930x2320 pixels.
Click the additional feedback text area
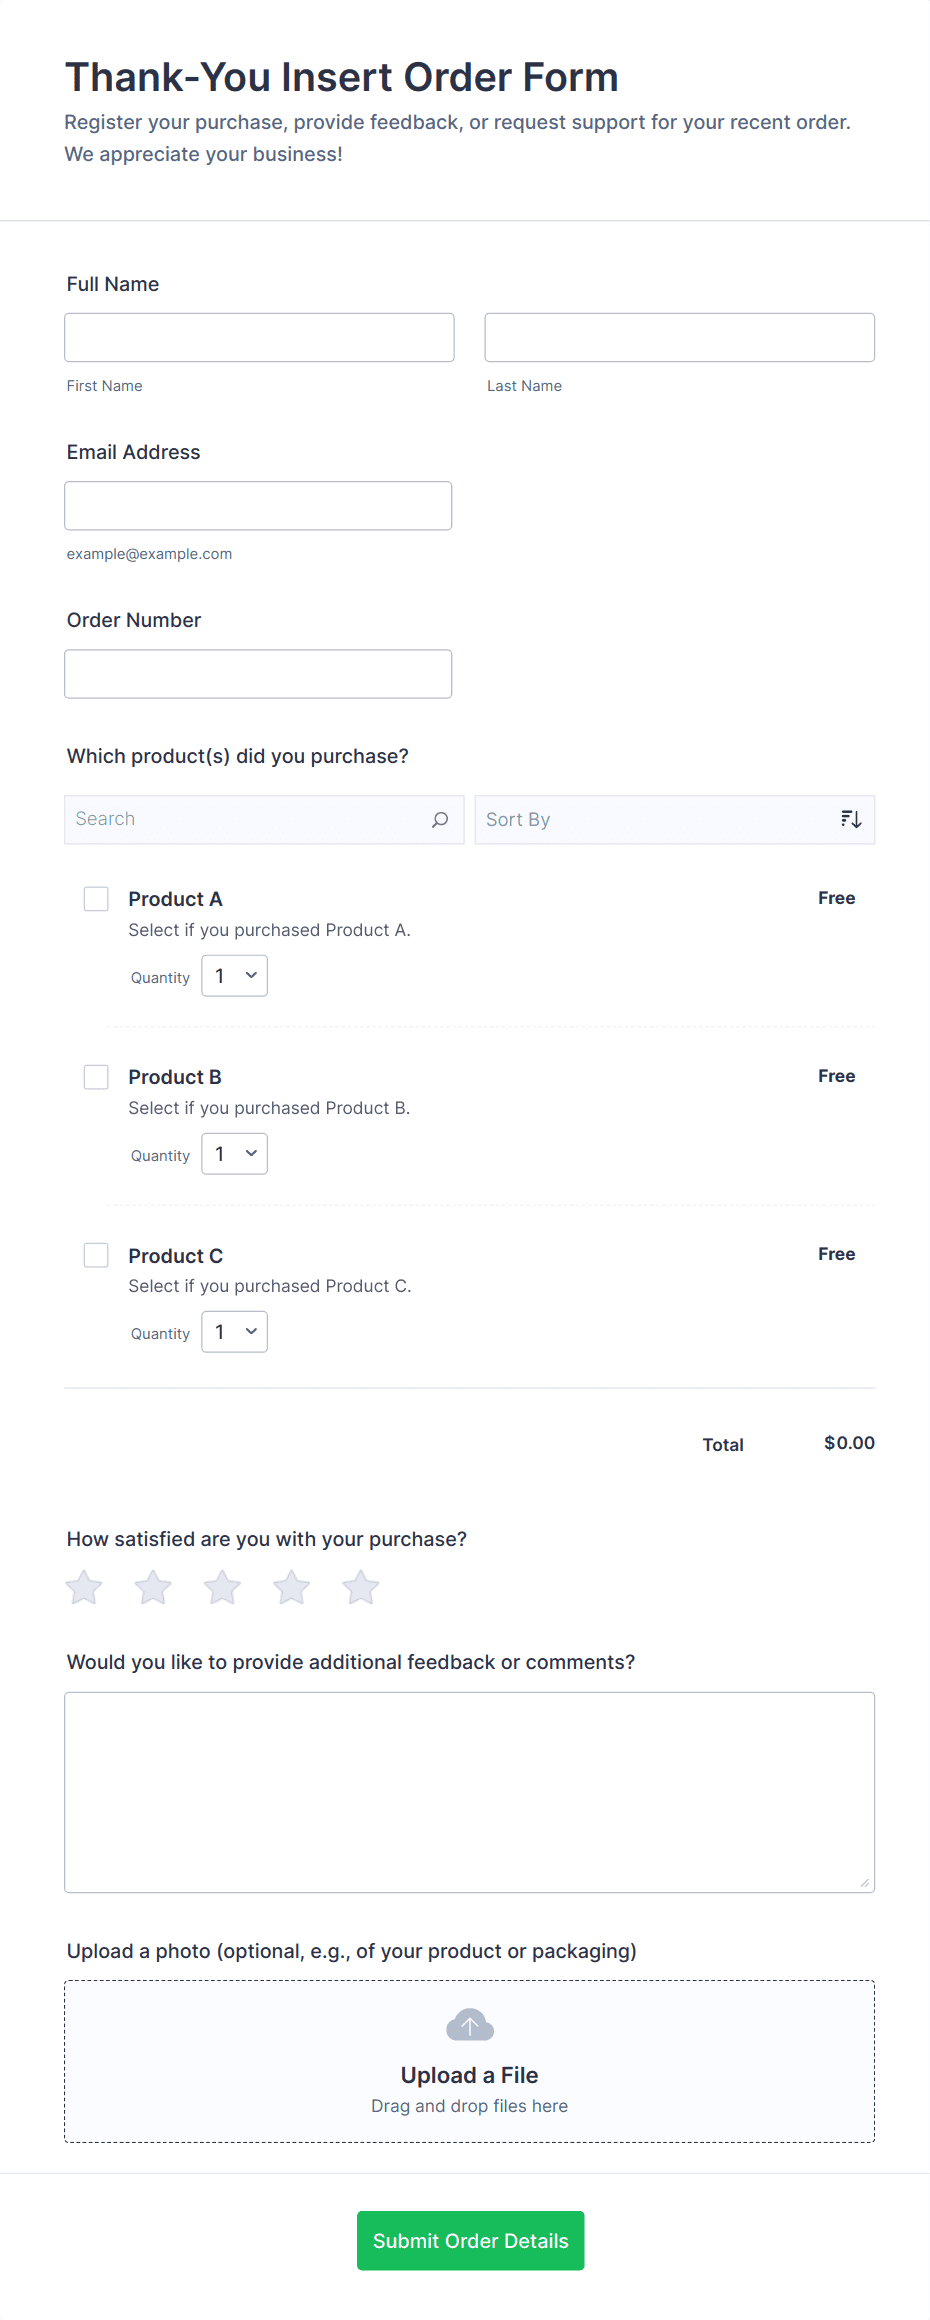point(470,1792)
